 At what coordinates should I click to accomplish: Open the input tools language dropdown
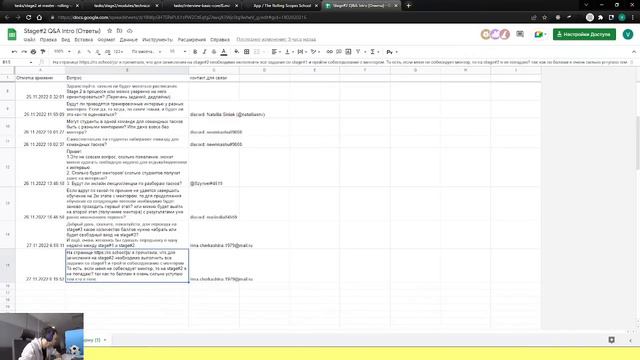[x=392, y=52]
